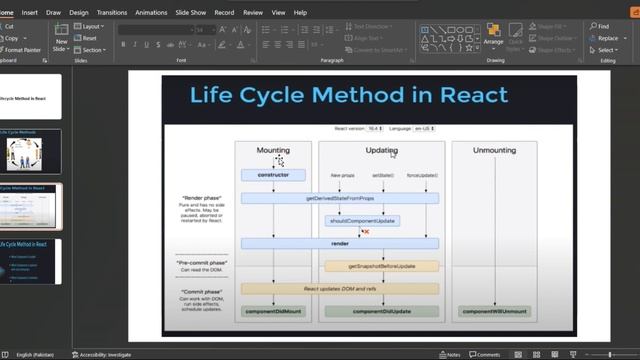Start Slide Show from status bar icon
Image resolution: width=640 pixels, height=360 pixels.
tap(573, 355)
